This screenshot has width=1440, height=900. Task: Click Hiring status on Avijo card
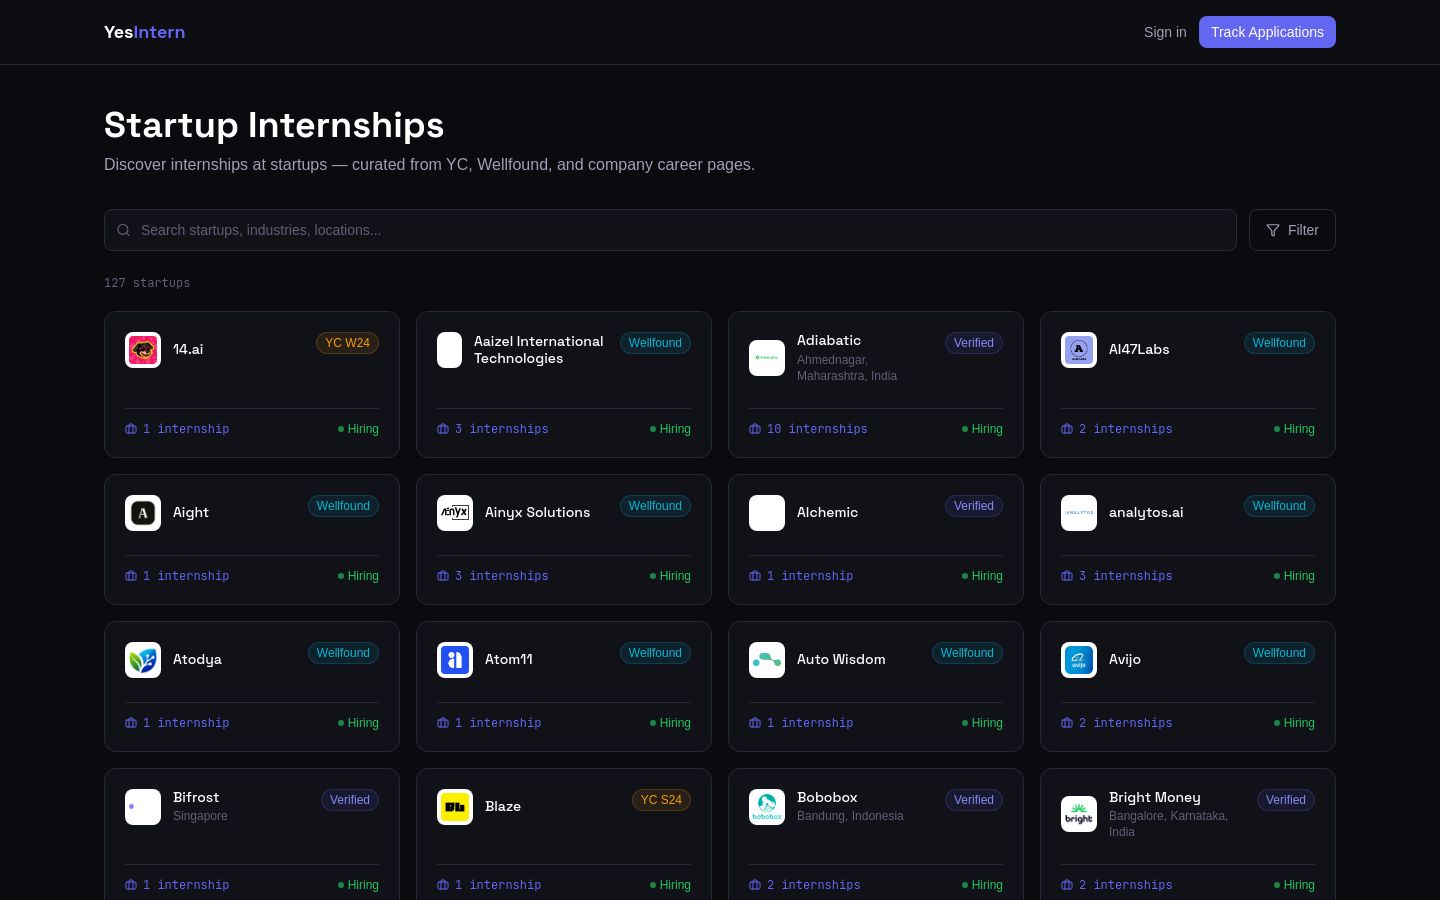click(x=1295, y=723)
